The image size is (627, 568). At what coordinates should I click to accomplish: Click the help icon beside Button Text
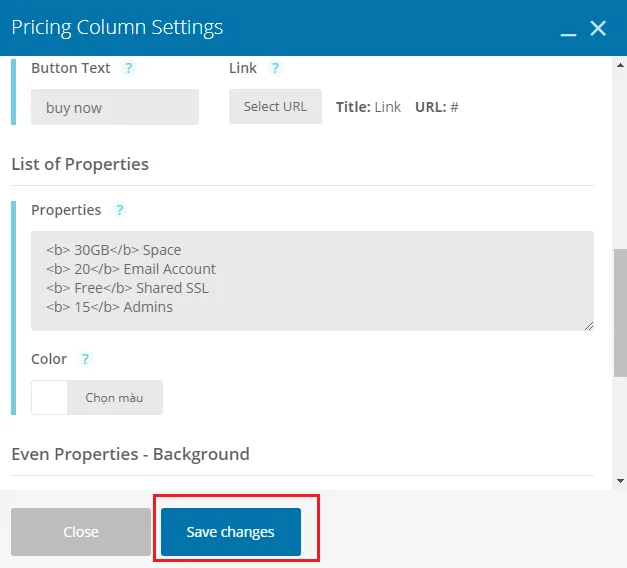(128, 68)
